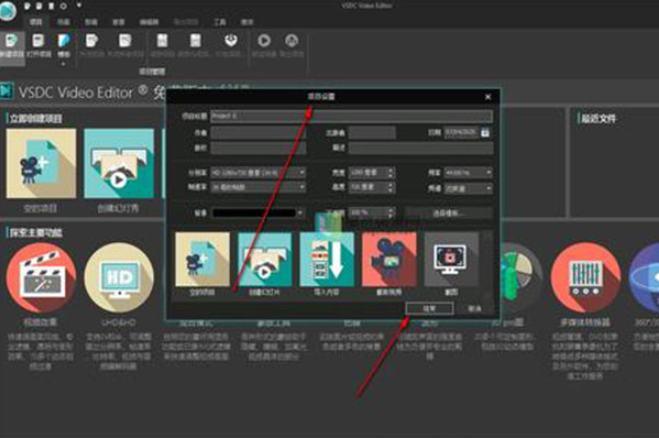Click the width stepper arrows in the dialog
The width and height of the screenshot is (659, 438).
(390, 172)
